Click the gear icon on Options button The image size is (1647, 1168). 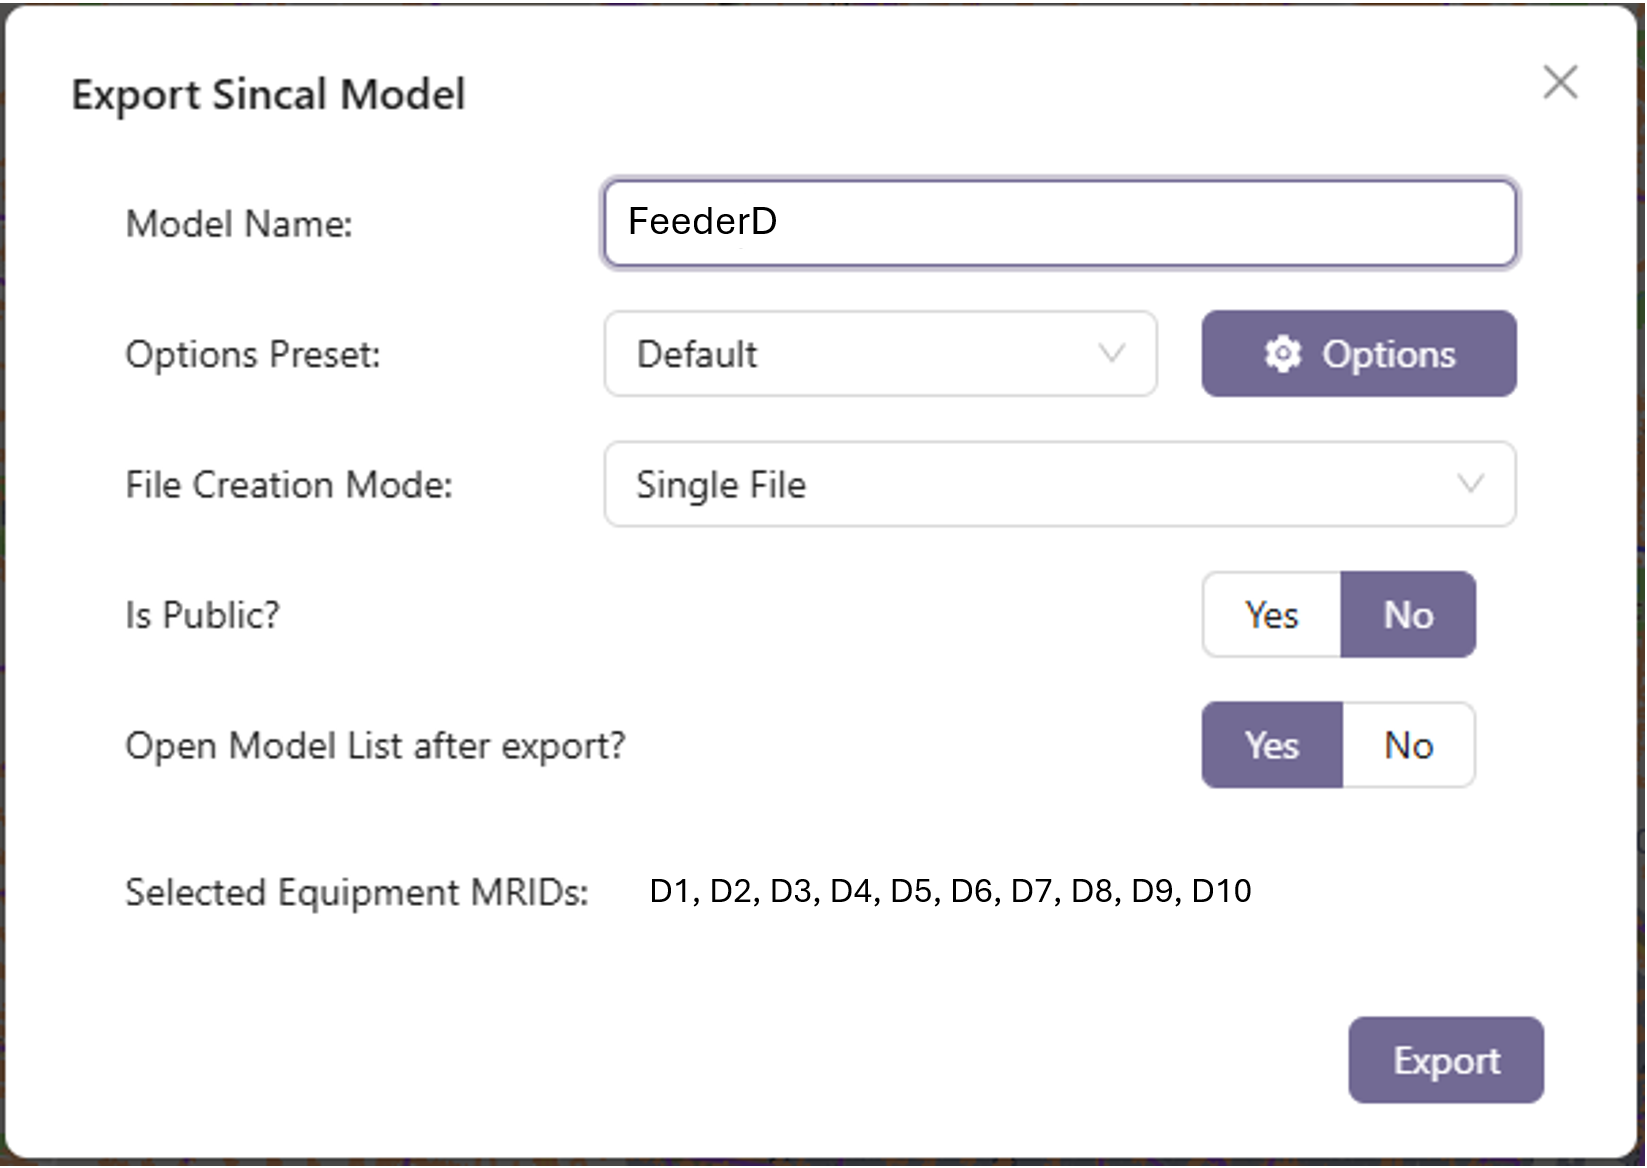coord(1283,354)
